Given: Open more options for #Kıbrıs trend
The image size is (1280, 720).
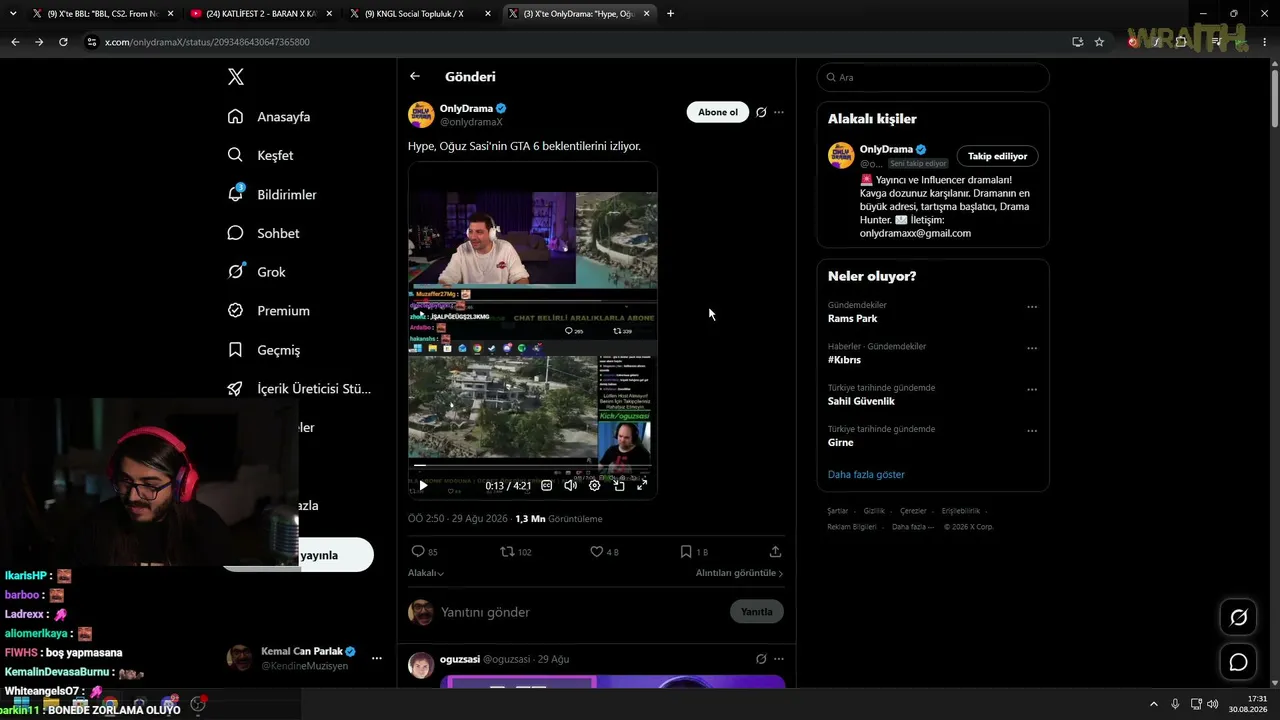Looking at the screenshot, I should click(1032, 348).
